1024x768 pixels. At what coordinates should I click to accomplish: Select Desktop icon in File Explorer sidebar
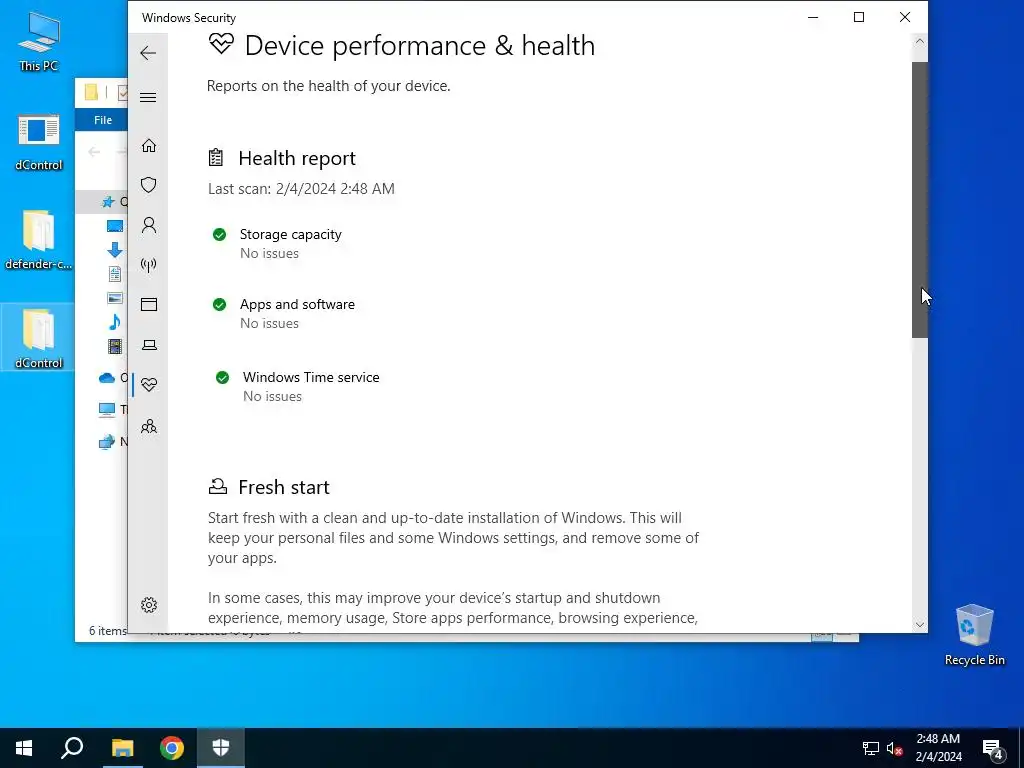[x=115, y=226]
